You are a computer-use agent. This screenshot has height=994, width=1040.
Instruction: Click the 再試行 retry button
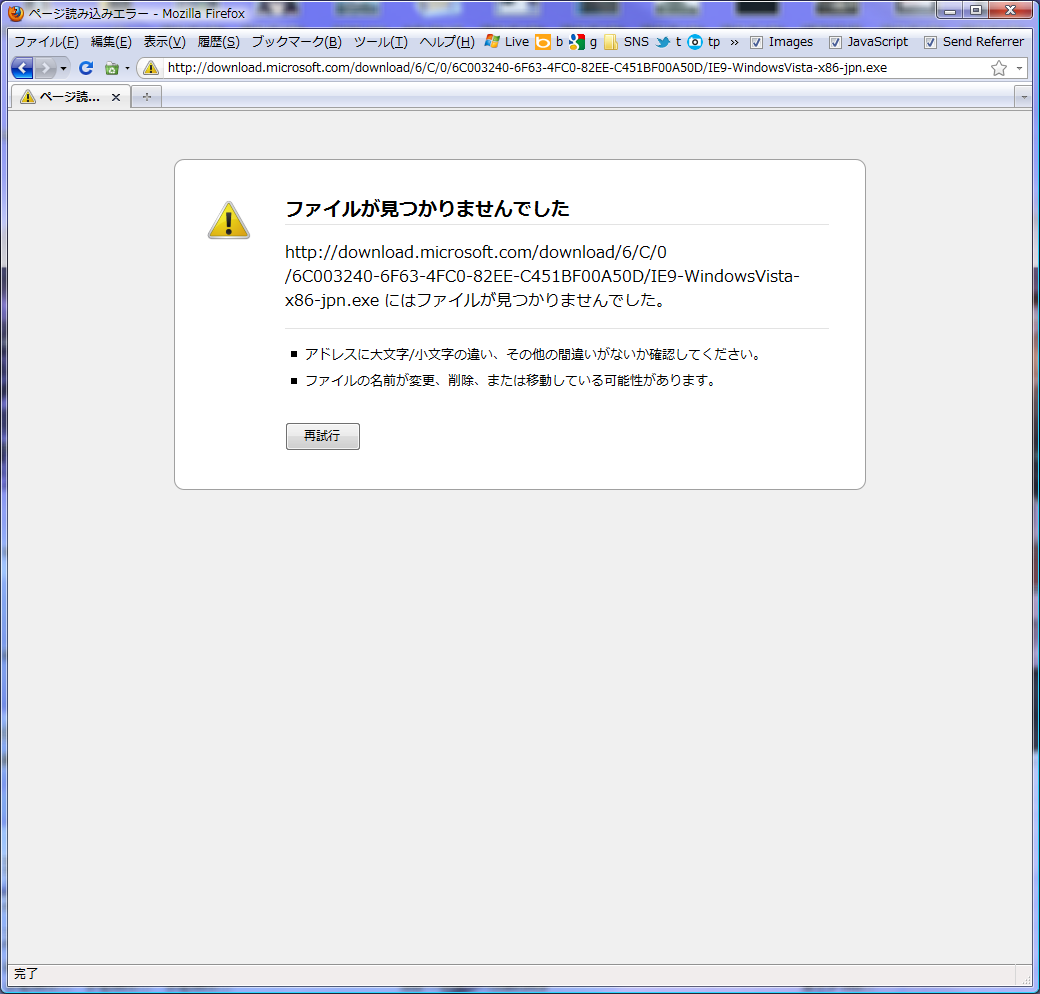pos(323,436)
